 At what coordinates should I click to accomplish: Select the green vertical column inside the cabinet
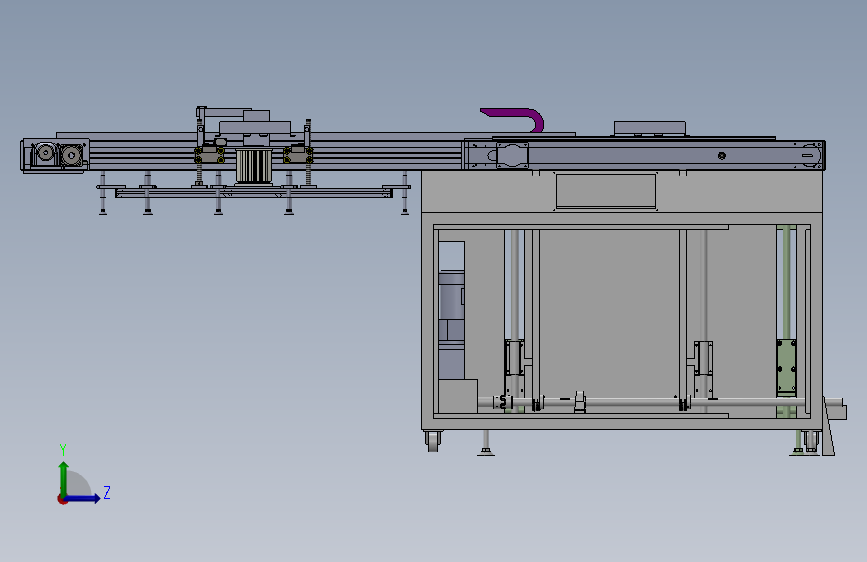786,321
